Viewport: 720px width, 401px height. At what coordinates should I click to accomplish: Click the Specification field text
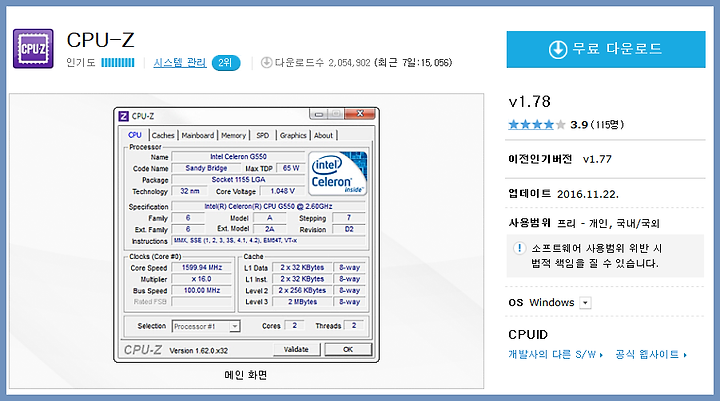[269, 207]
